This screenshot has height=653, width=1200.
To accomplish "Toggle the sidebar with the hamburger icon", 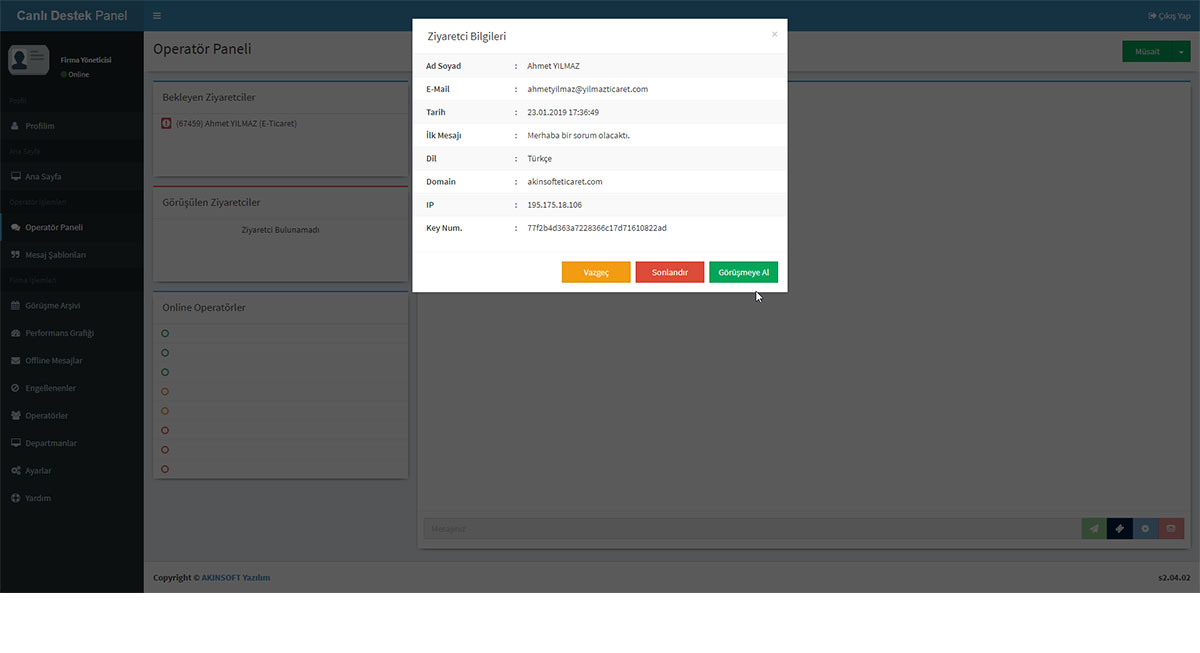I will pyautogui.click(x=157, y=15).
